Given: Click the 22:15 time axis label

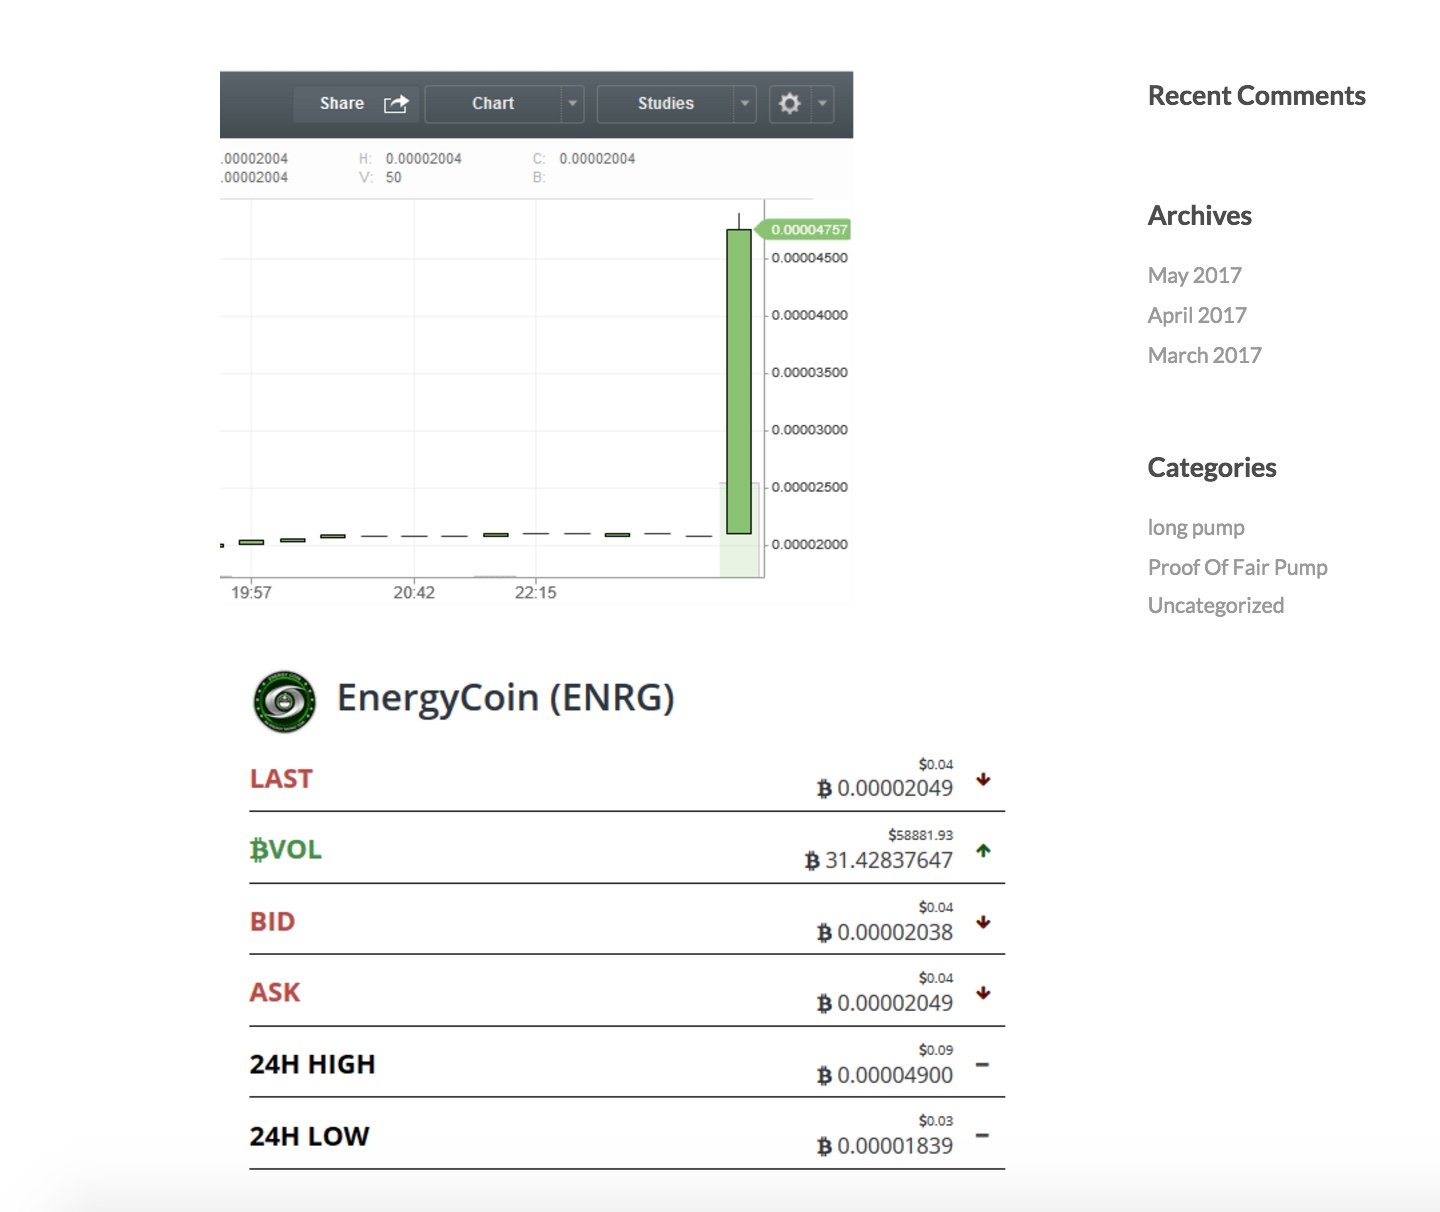Looking at the screenshot, I should click(536, 592).
